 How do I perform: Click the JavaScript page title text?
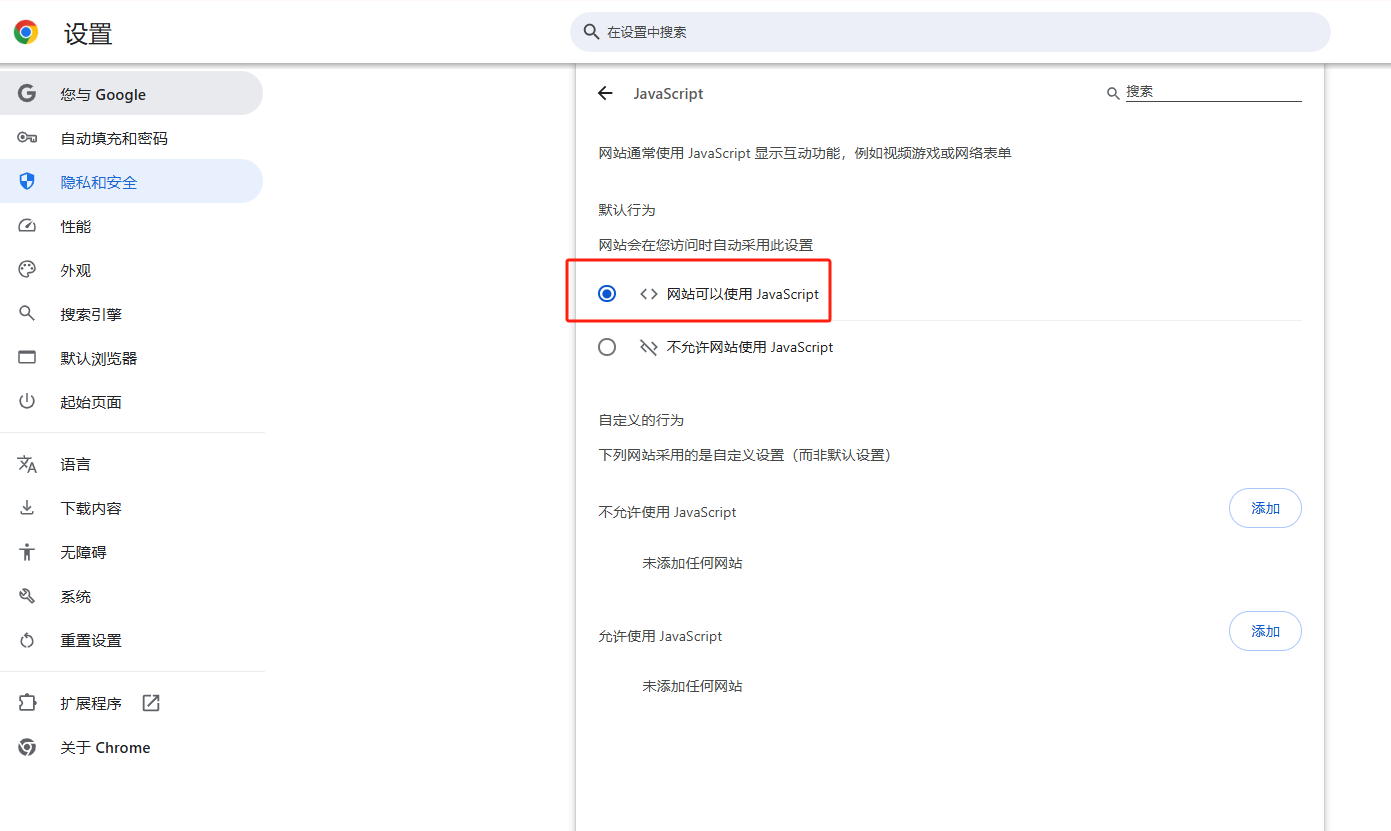tap(668, 93)
